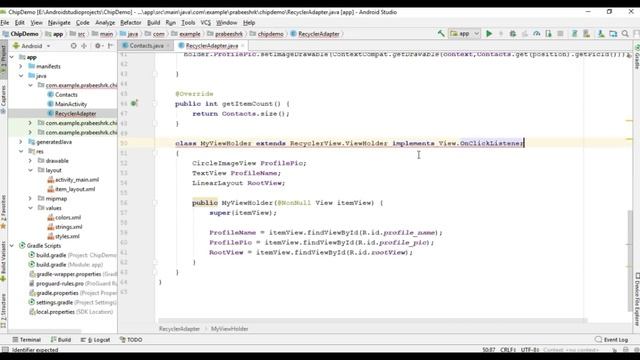
Task: Click the Debug app bug icon
Action: 513,34
